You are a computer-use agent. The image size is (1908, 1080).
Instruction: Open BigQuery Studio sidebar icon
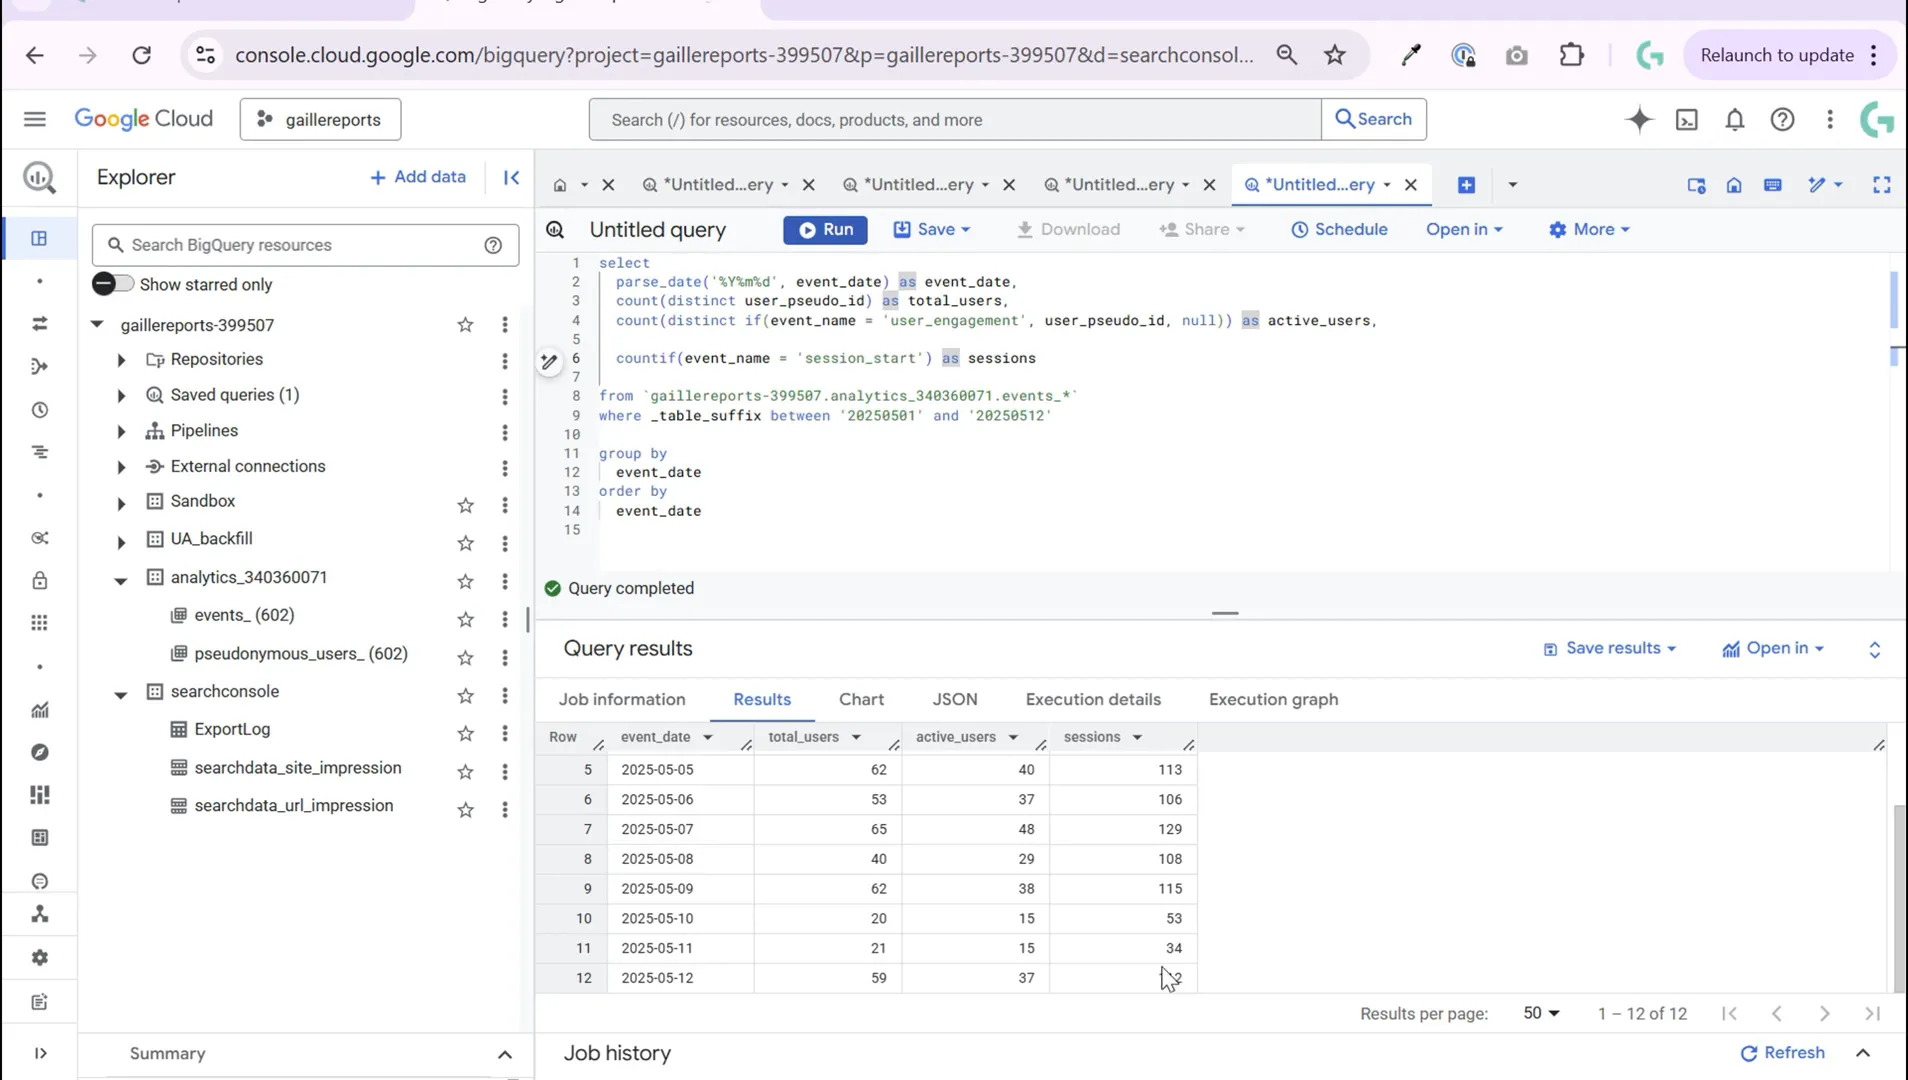[x=39, y=238]
